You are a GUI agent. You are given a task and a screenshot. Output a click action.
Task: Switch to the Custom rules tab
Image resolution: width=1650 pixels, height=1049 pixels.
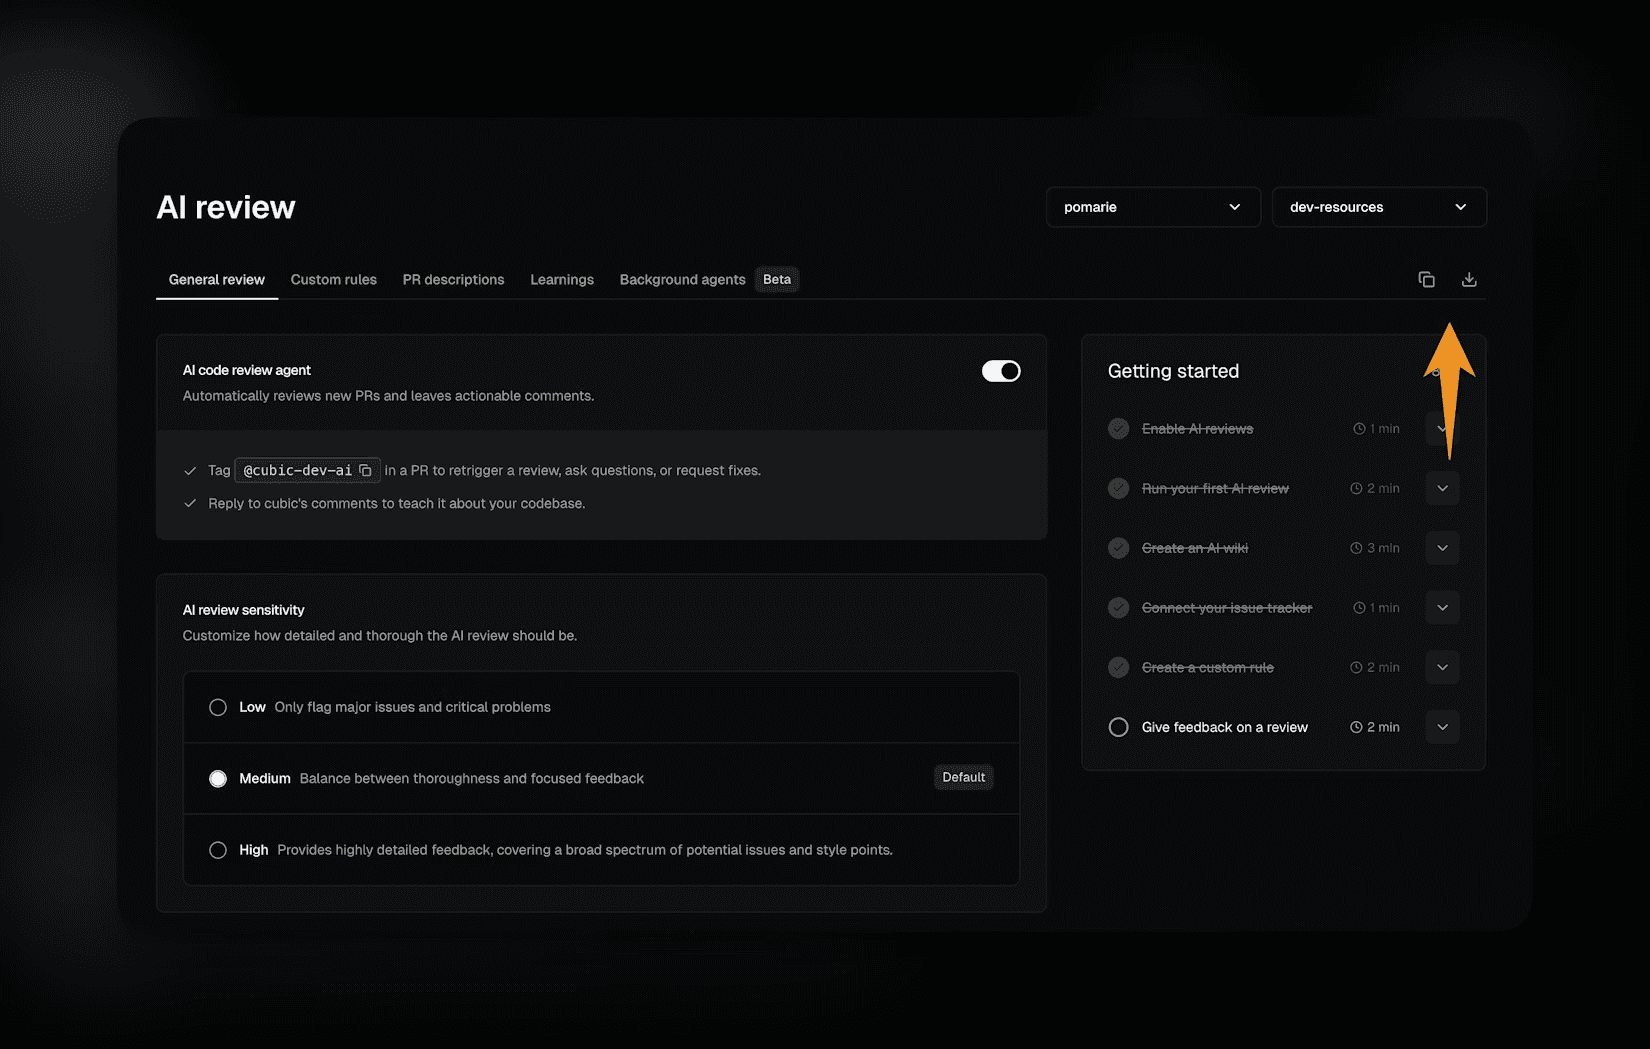point(333,280)
